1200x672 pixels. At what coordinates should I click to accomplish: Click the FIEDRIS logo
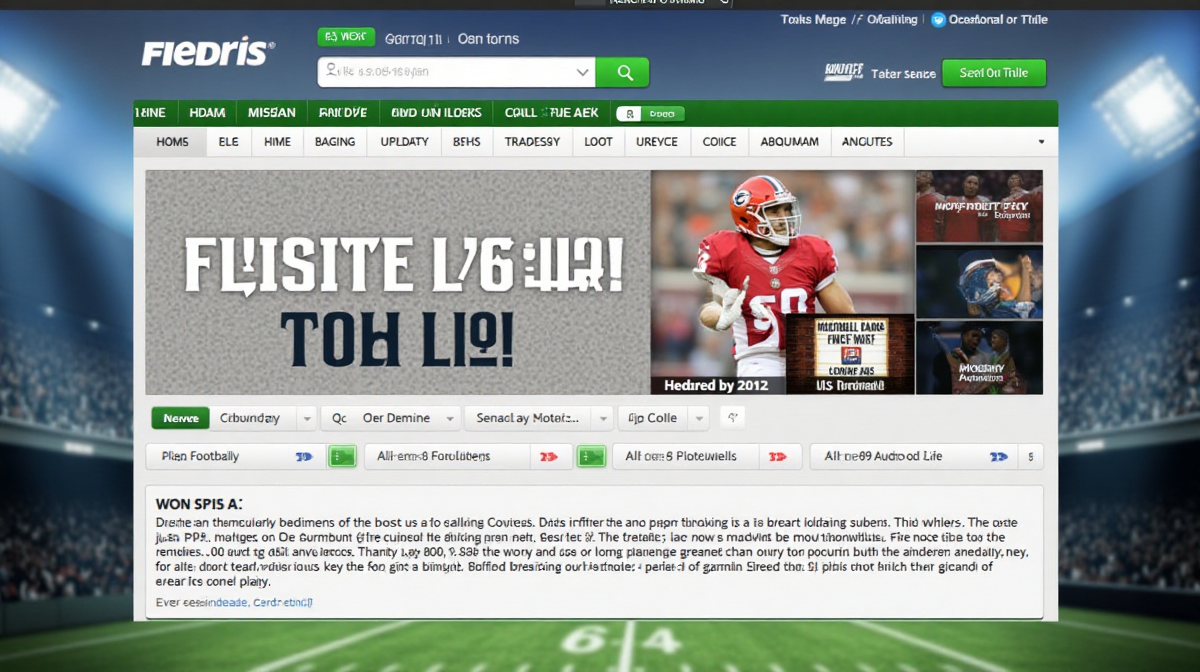pyautogui.click(x=207, y=53)
